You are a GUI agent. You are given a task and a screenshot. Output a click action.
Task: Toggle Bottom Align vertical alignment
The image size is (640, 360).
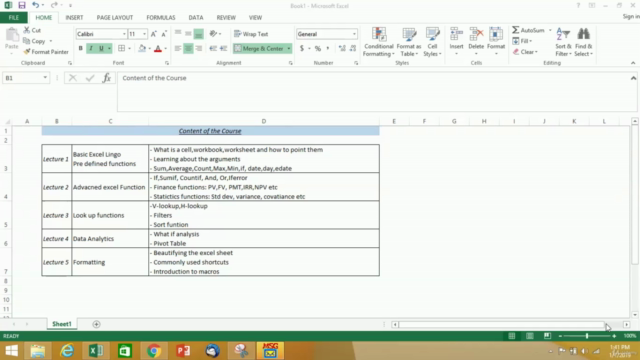[x=198, y=34]
